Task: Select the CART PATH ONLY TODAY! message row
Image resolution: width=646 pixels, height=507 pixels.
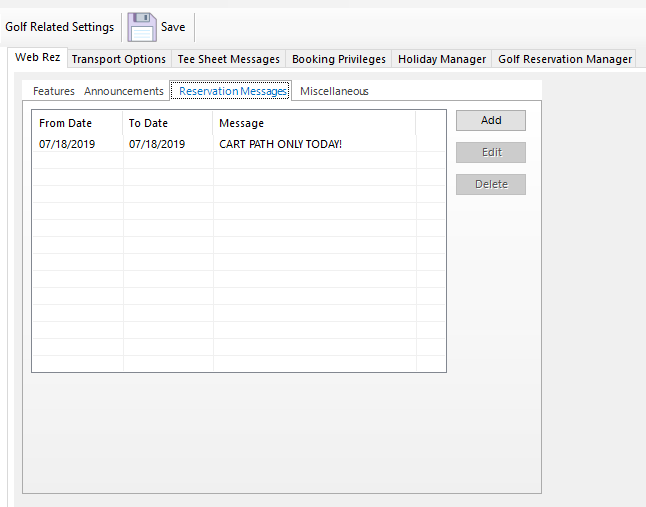Action: [280, 144]
